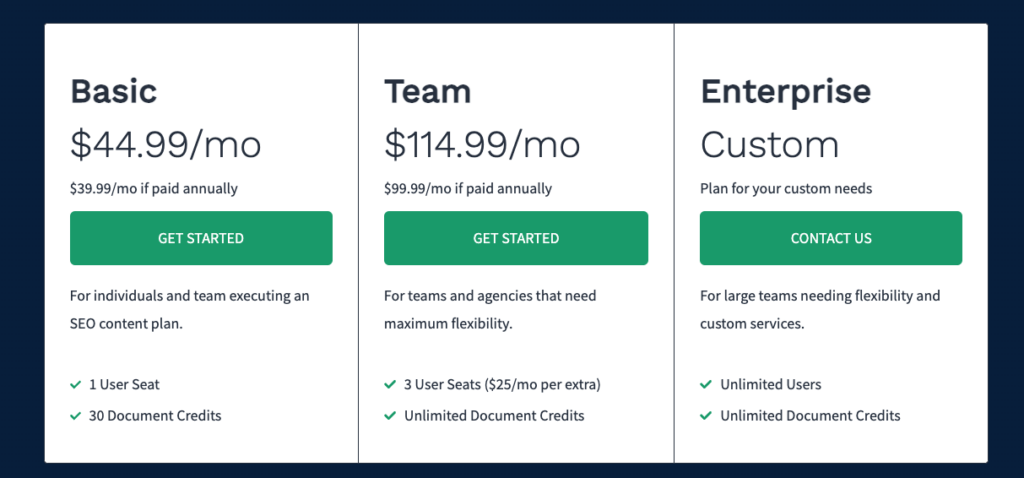The image size is (1024, 478).
Task: Click checkmark beside Enterprise Unlimited Document Credits
Action: click(x=705, y=415)
